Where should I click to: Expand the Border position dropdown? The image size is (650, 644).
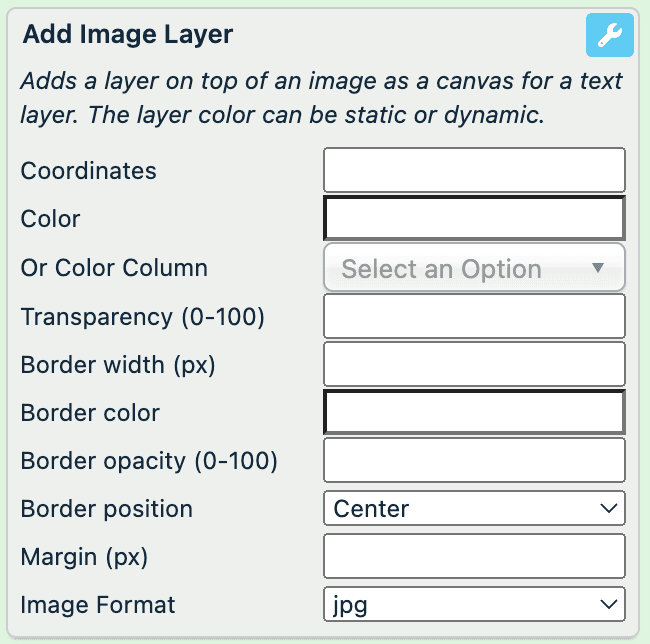474,508
